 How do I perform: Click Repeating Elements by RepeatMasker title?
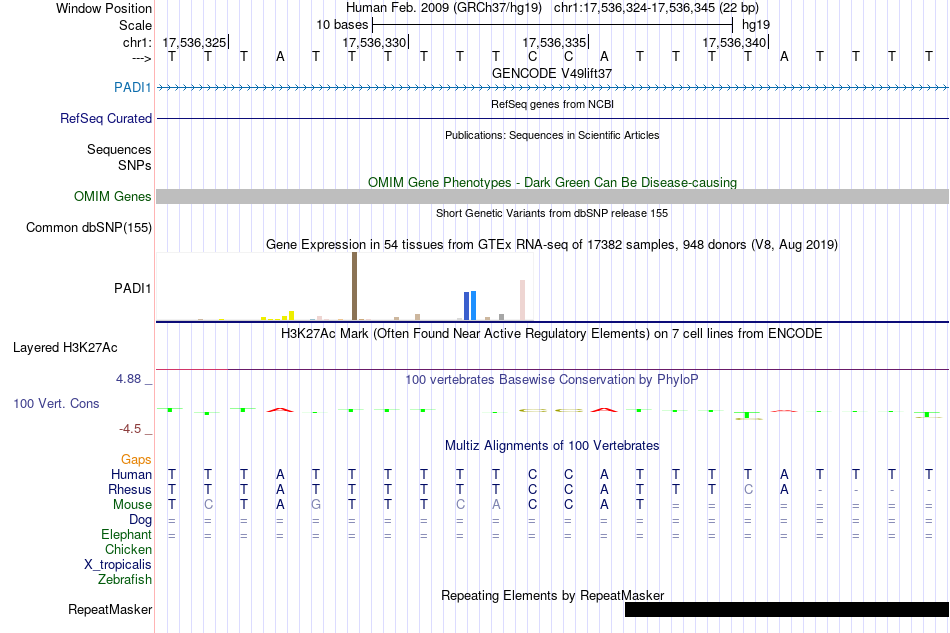click(552, 595)
